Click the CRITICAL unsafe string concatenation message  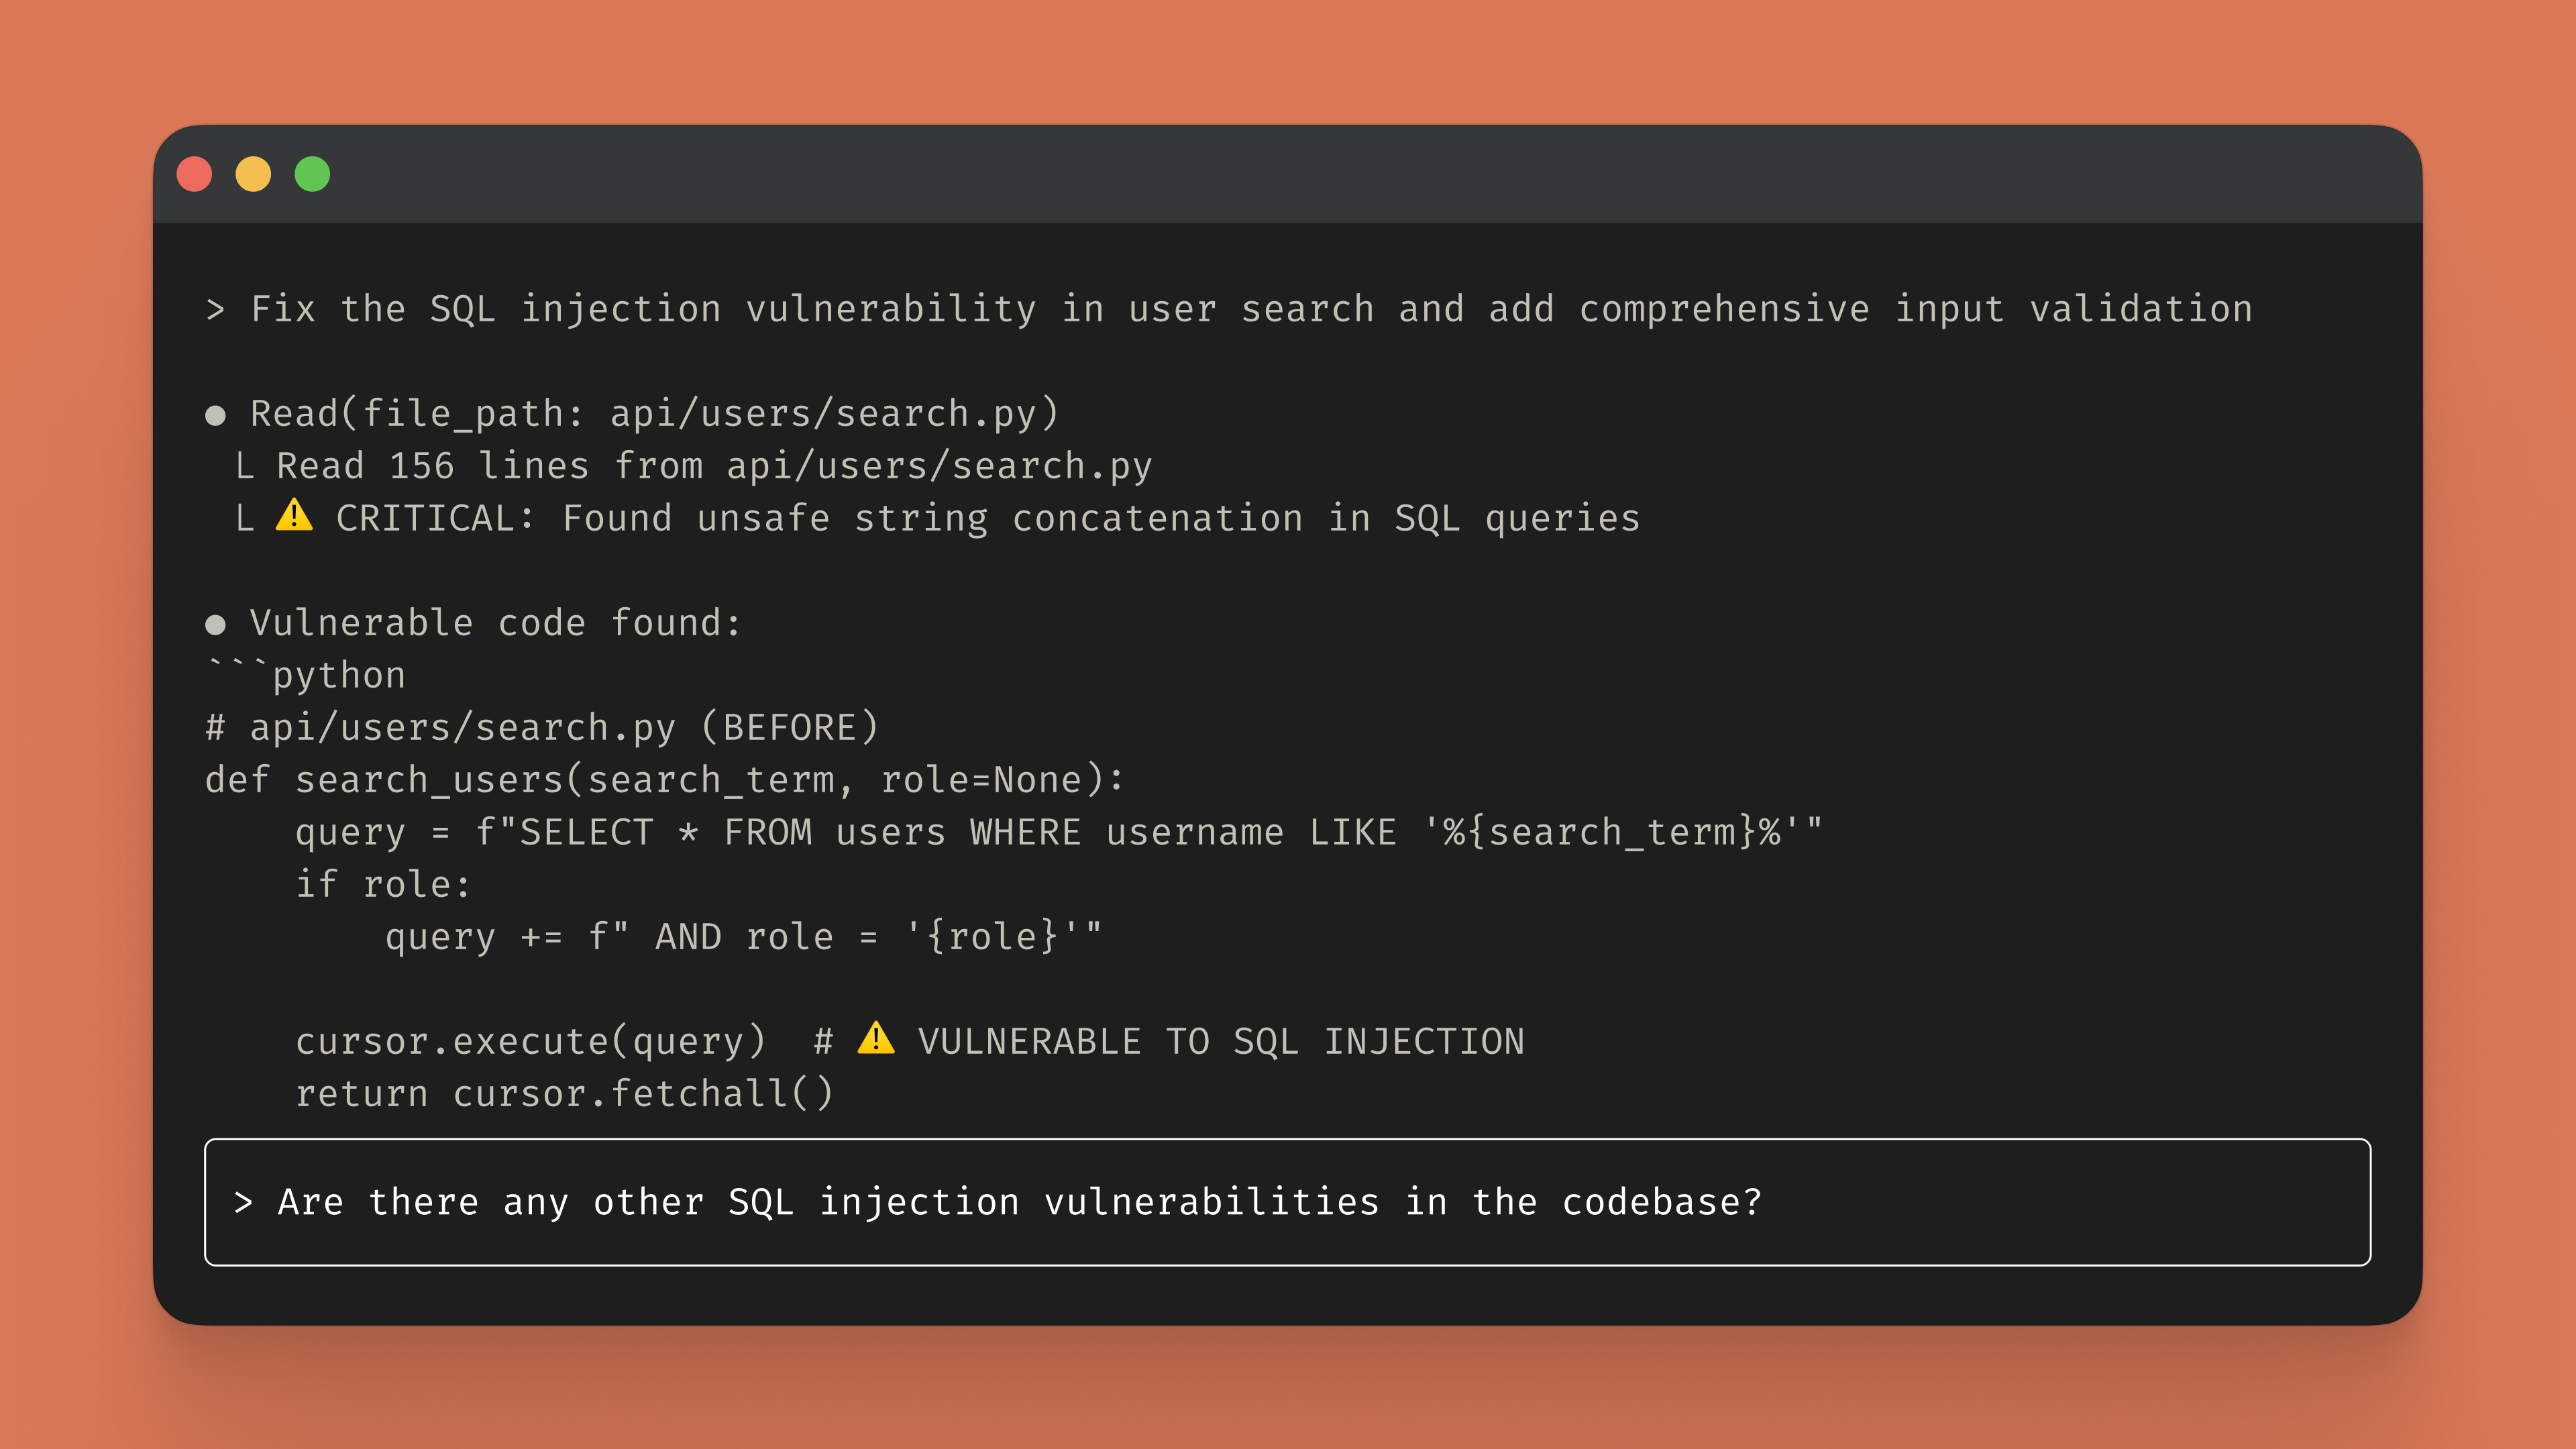point(987,519)
